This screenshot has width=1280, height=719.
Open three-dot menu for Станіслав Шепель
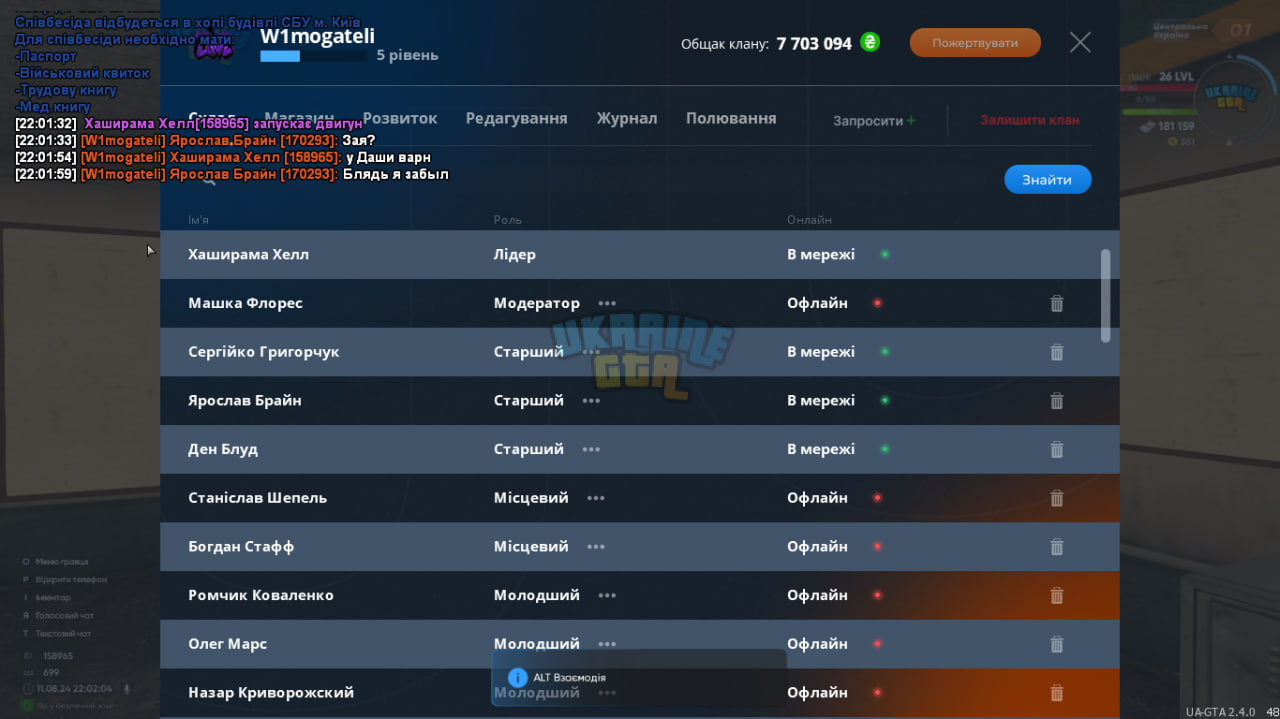(596, 498)
